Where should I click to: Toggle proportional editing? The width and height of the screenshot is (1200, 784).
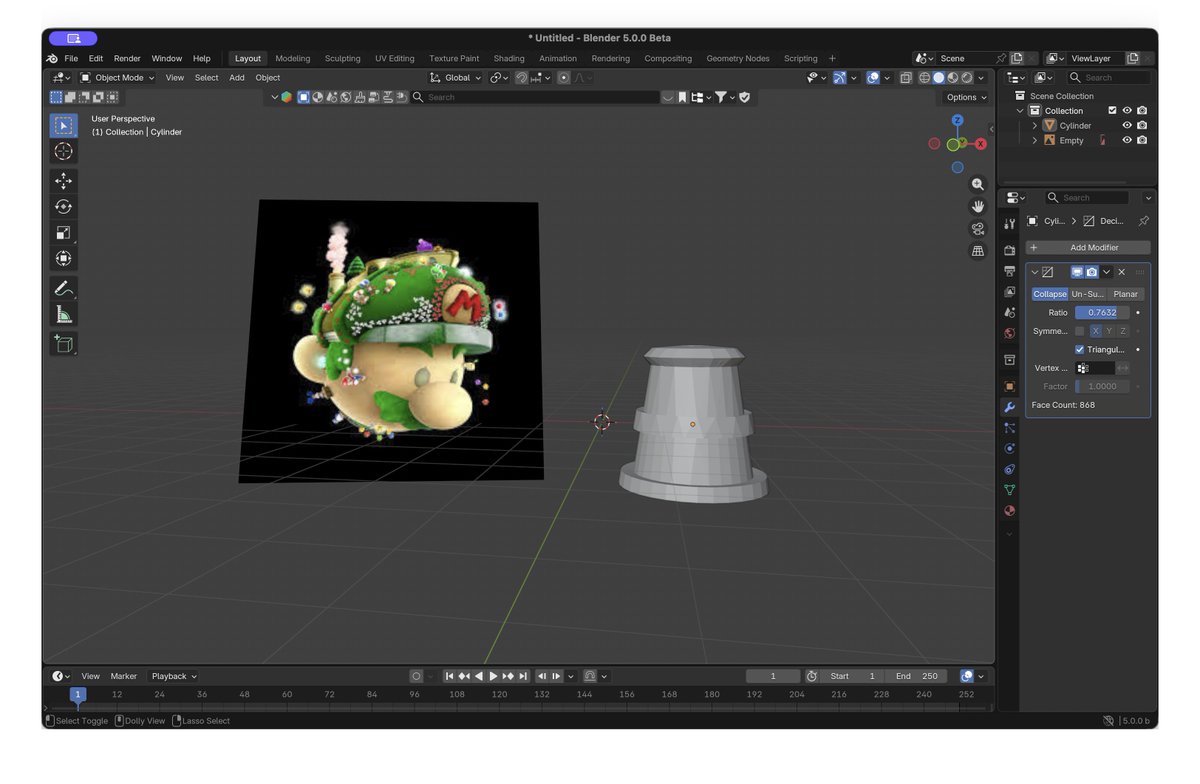(x=564, y=78)
